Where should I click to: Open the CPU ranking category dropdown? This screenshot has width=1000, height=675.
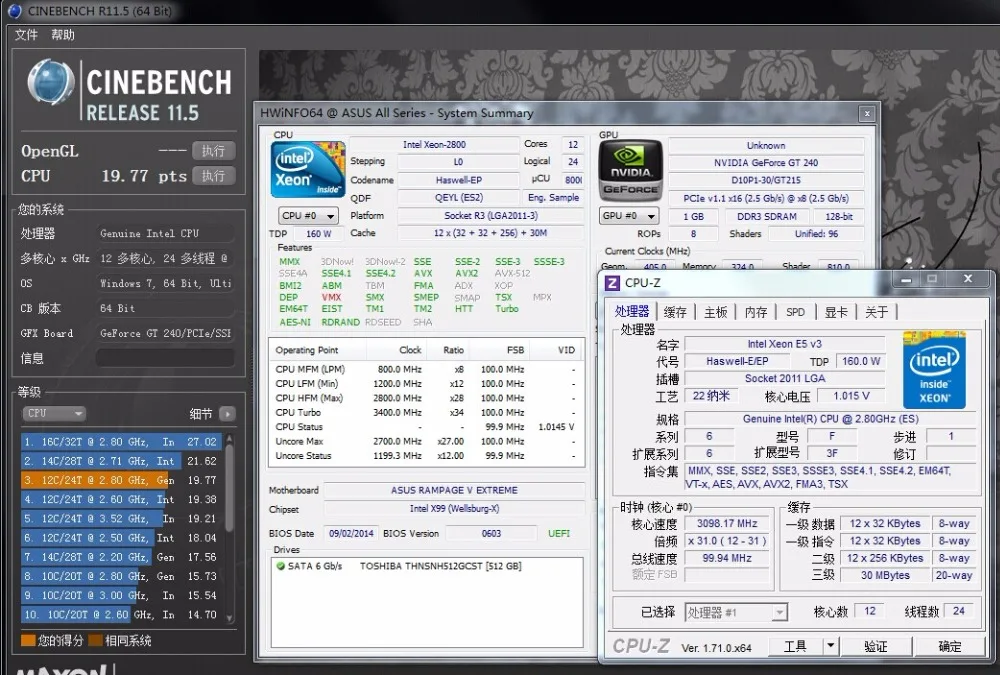click(54, 413)
